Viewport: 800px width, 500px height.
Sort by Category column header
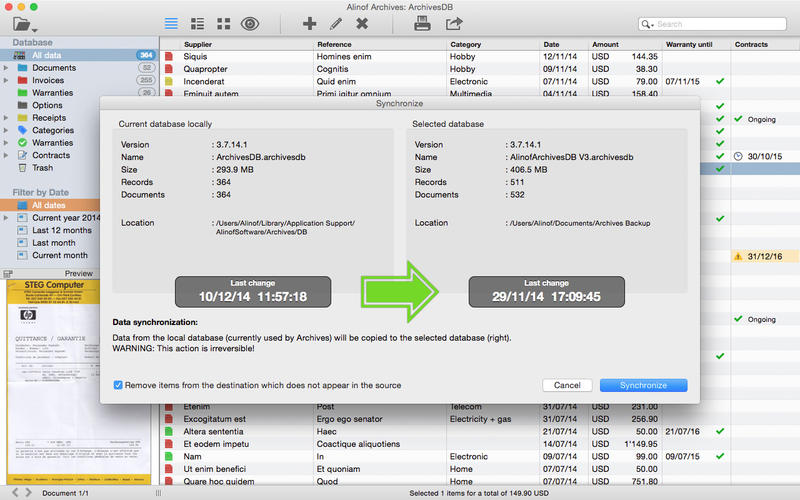pos(465,44)
